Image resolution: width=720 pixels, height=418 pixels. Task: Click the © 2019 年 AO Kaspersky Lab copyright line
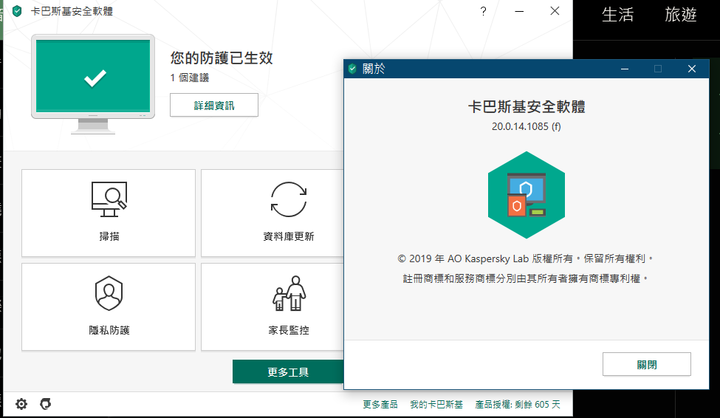pyautogui.click(x=525, y=259)
